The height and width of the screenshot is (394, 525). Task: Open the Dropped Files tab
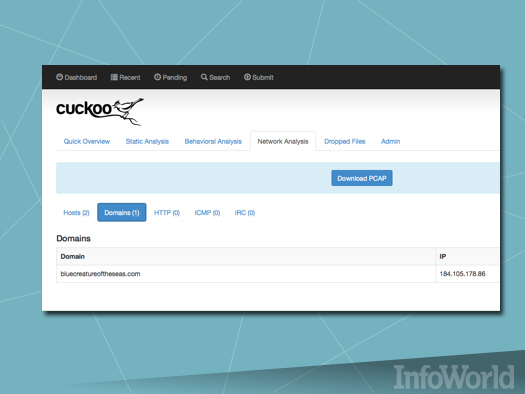click(345, 141)
